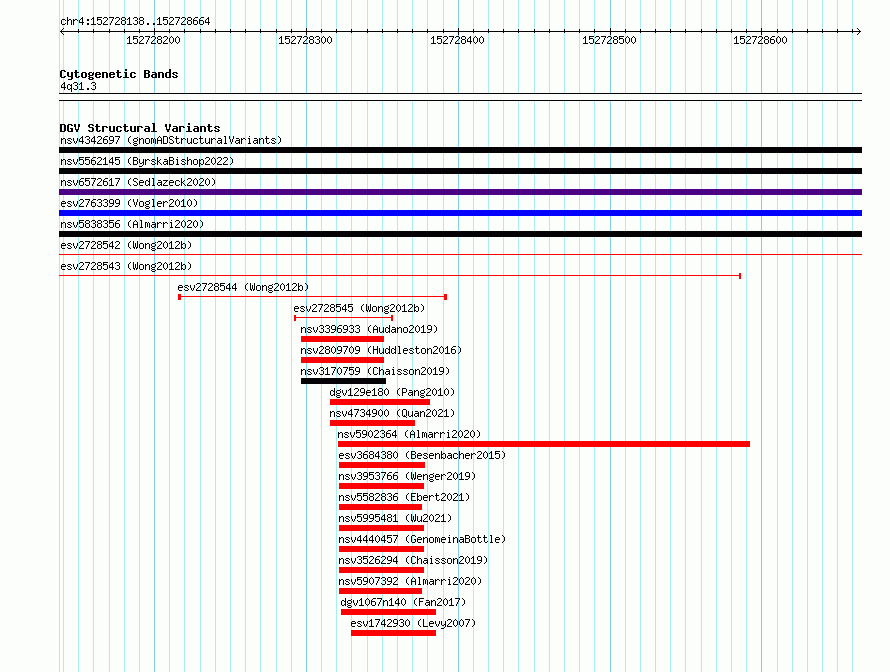
Task: Select the red Wu2021 variant bar
Action: 381,528
